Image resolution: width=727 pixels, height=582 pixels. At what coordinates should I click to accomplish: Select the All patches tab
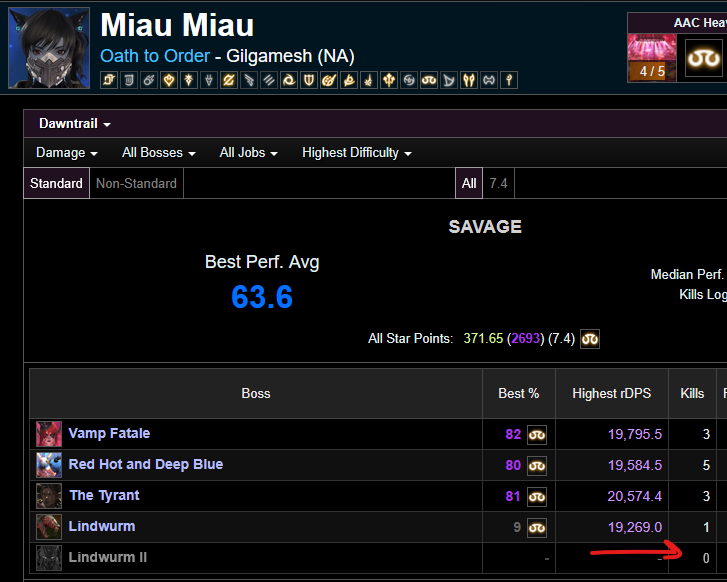click(x=469, y=183)
